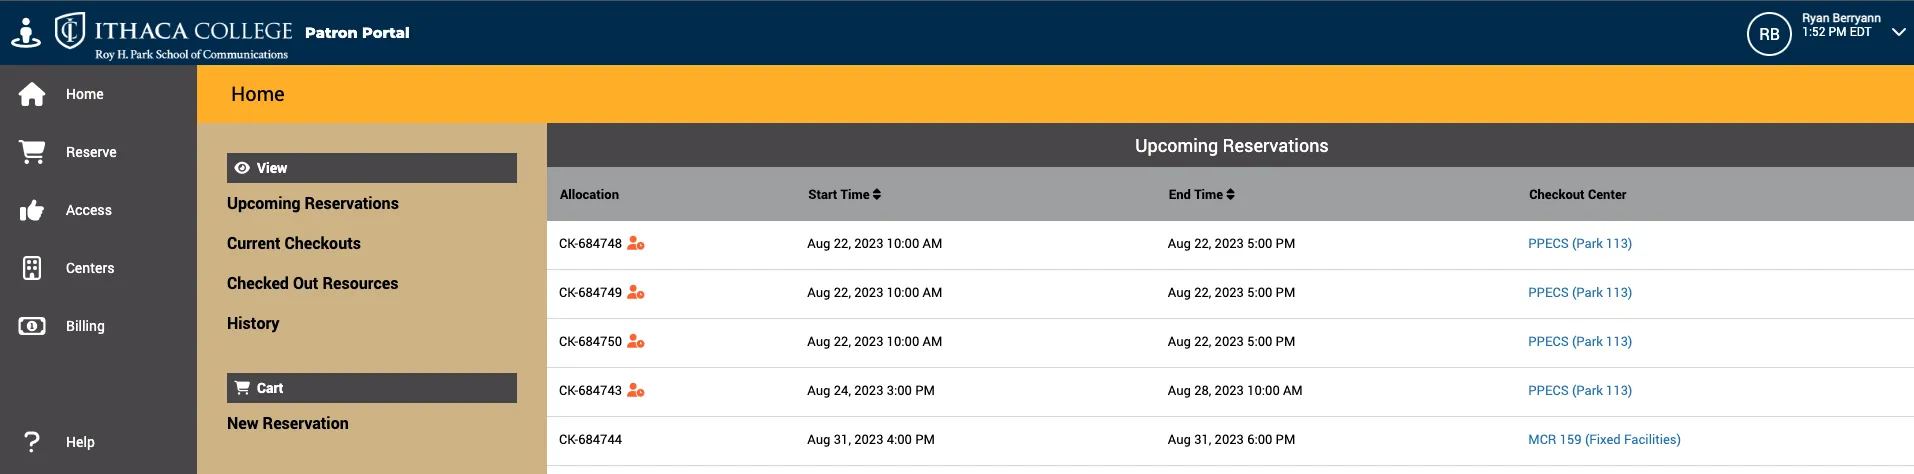Select Checked Out Resources menu item

[312, 283]
